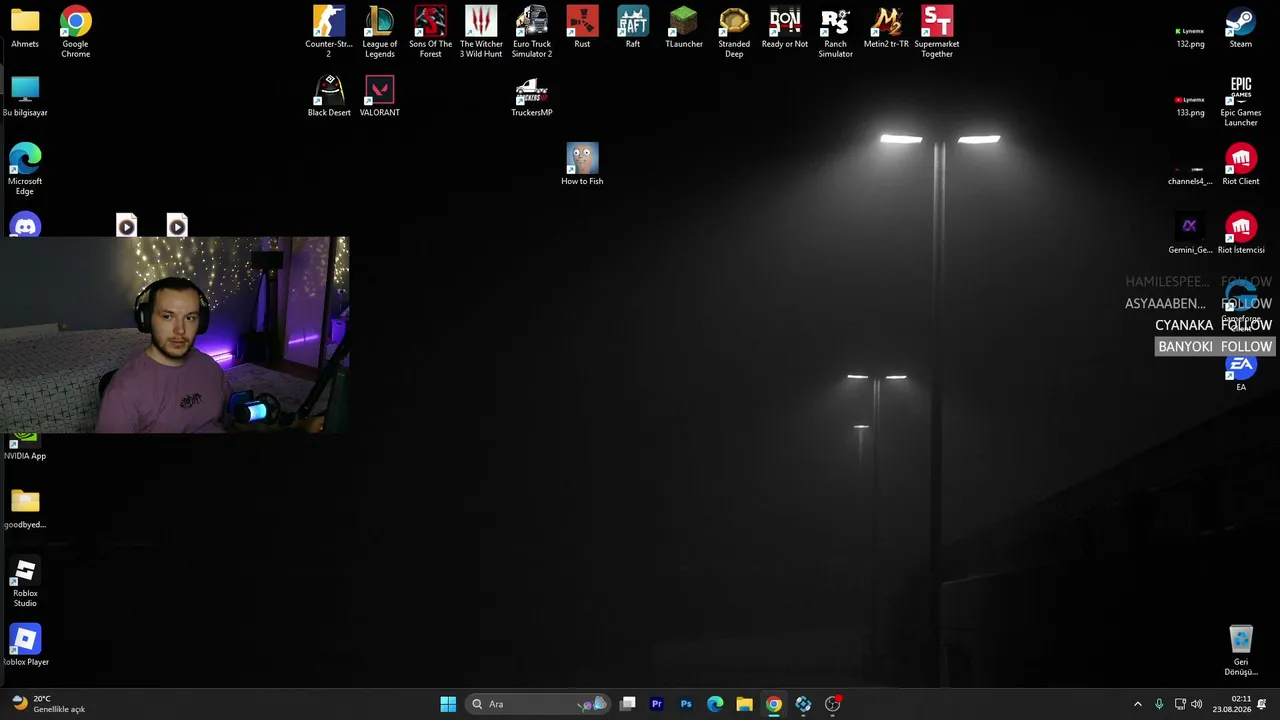Select the VALORANT desktop shortcut
The width and height of the screenshot is (1280, 720).
[380, 96]
